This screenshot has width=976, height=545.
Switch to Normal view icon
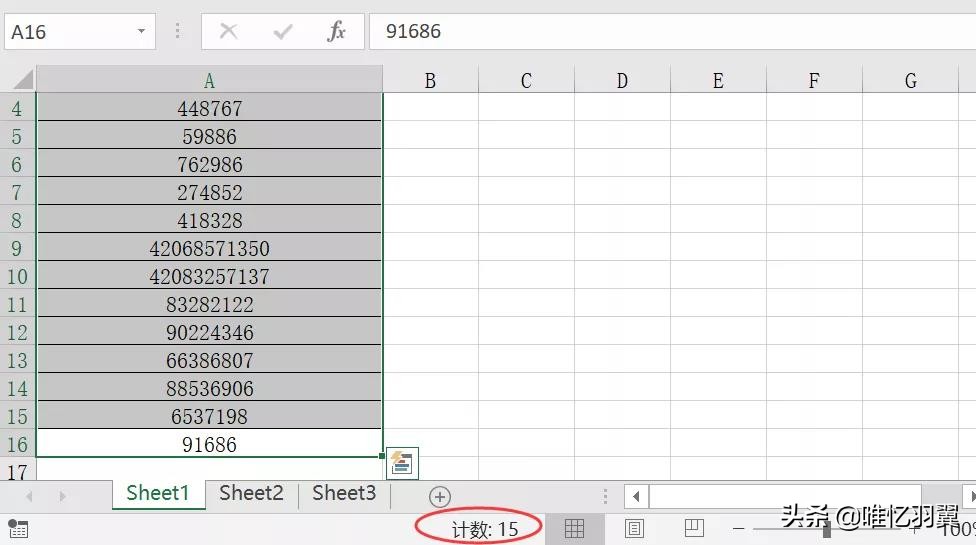click(x=574, y=529)
